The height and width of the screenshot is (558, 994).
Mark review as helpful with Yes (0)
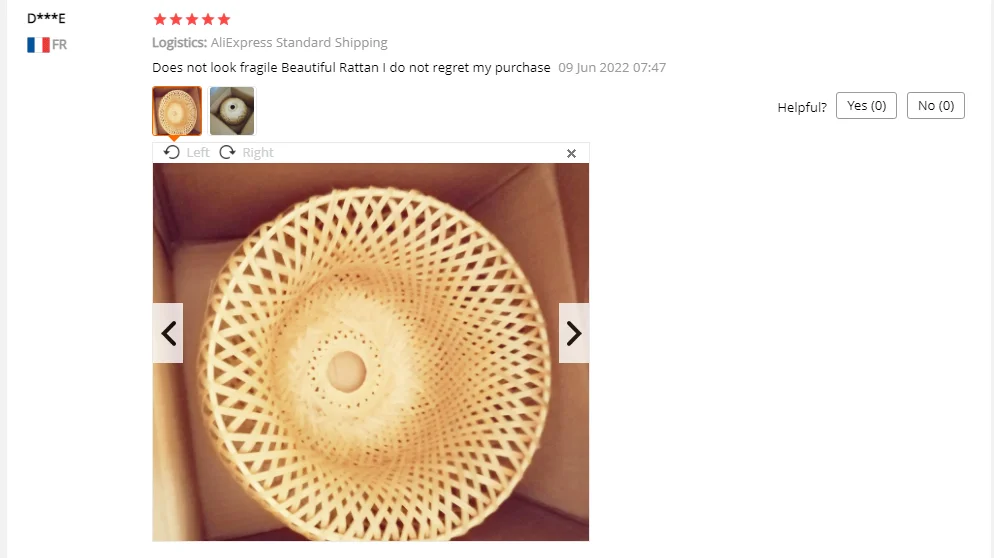[866, 105]
